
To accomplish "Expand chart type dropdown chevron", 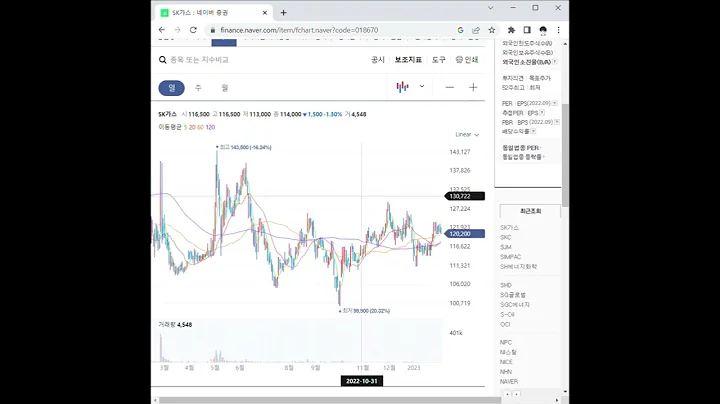I will point(422,86).
